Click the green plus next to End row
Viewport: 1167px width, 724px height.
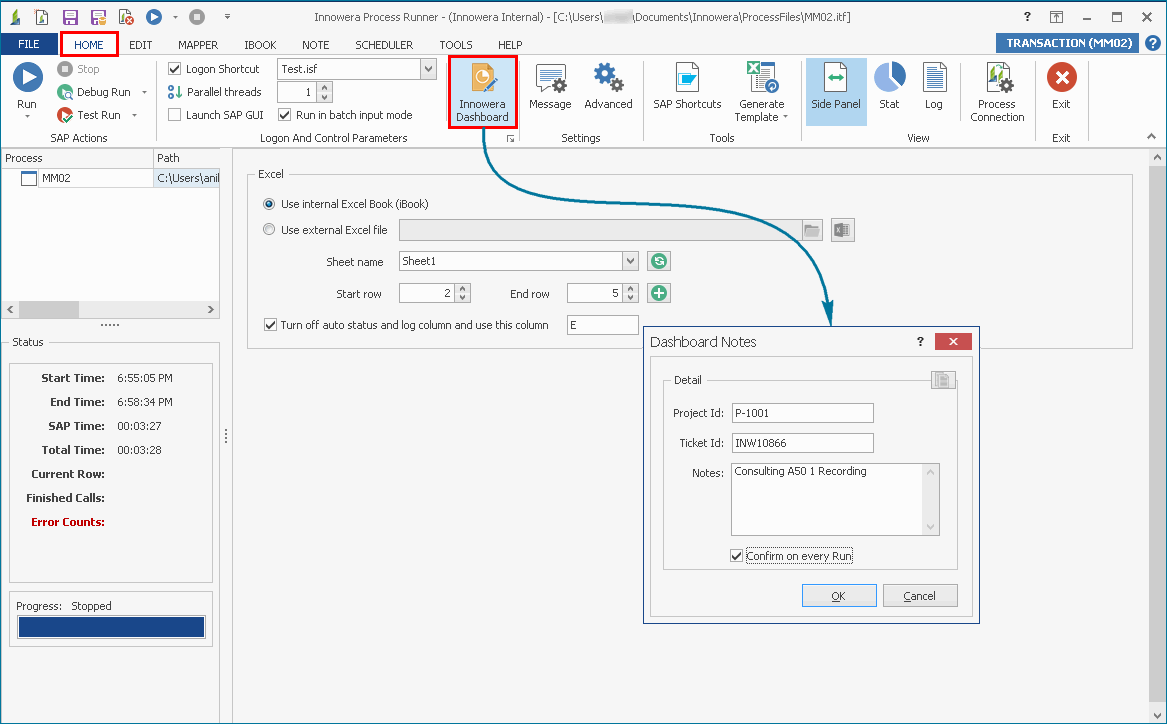pyautogui.click(x=657, y=292)
